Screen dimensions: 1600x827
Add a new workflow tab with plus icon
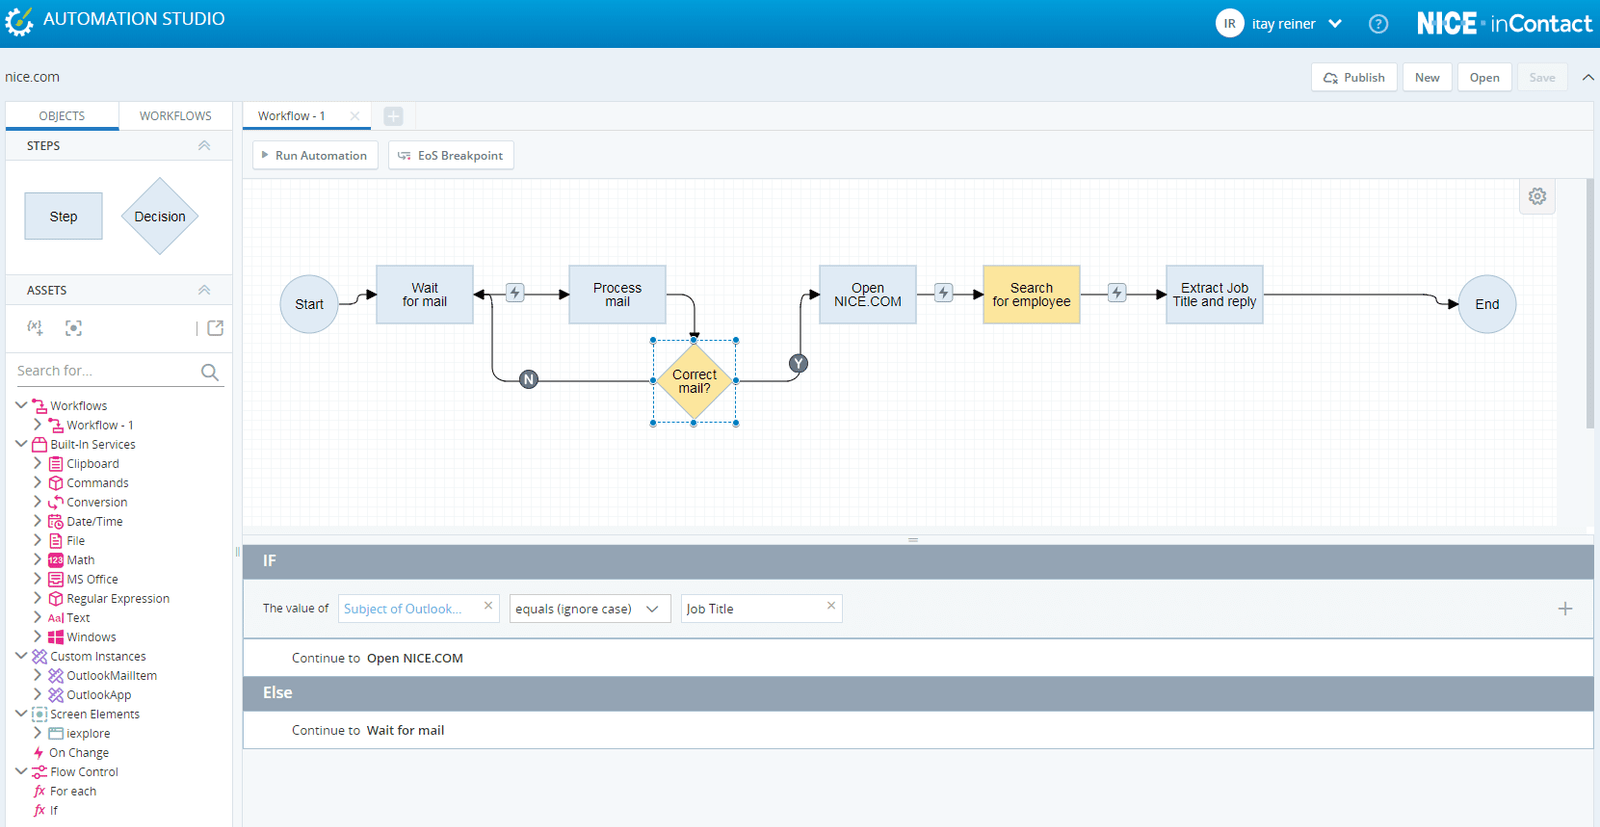click(x=393, y=116)
